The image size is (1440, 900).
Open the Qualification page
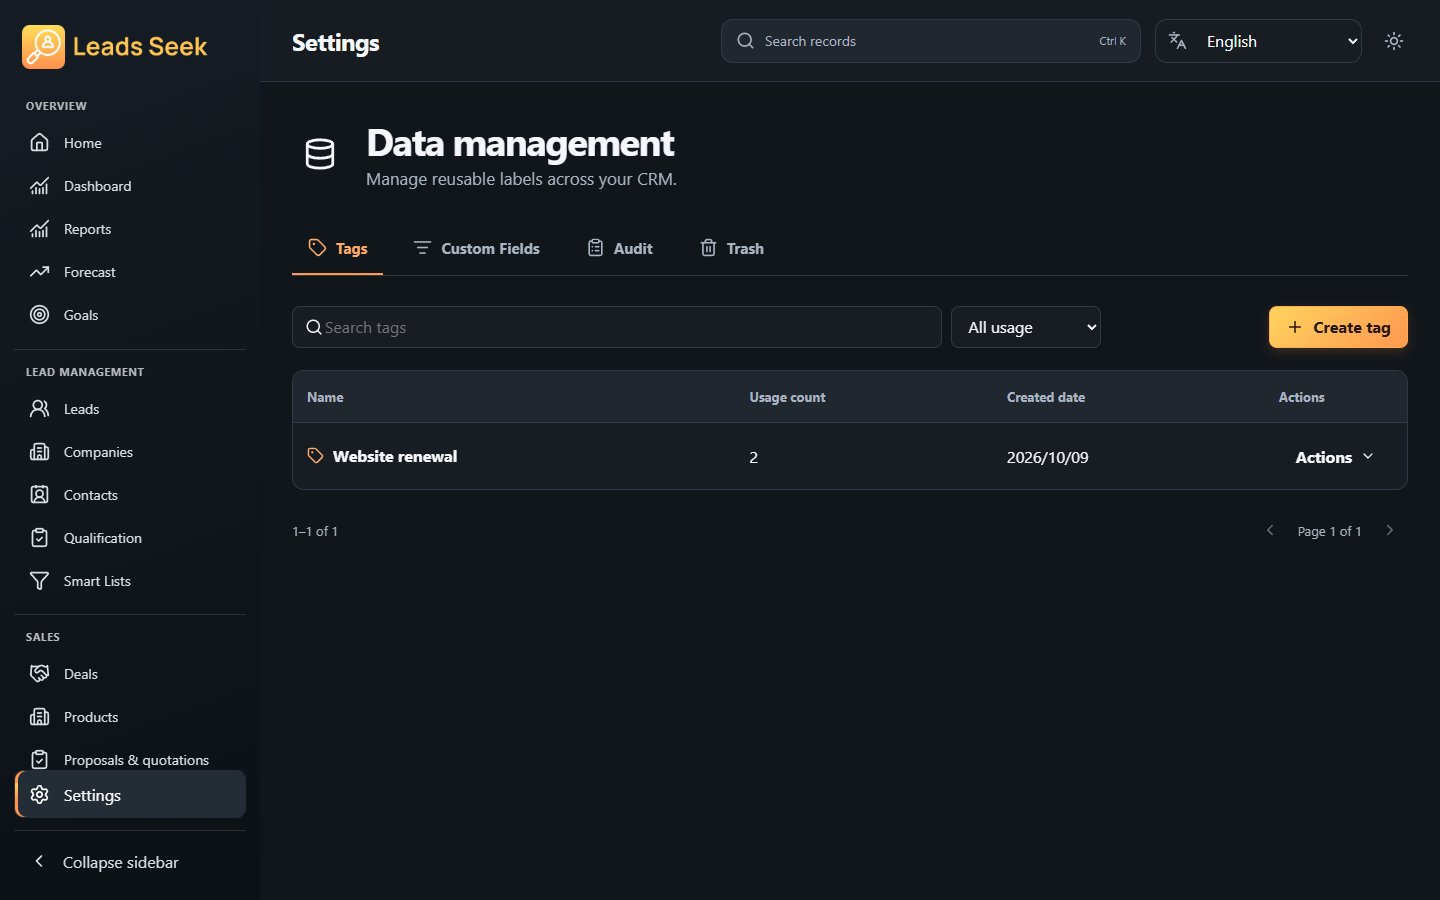tap(130, 538)
